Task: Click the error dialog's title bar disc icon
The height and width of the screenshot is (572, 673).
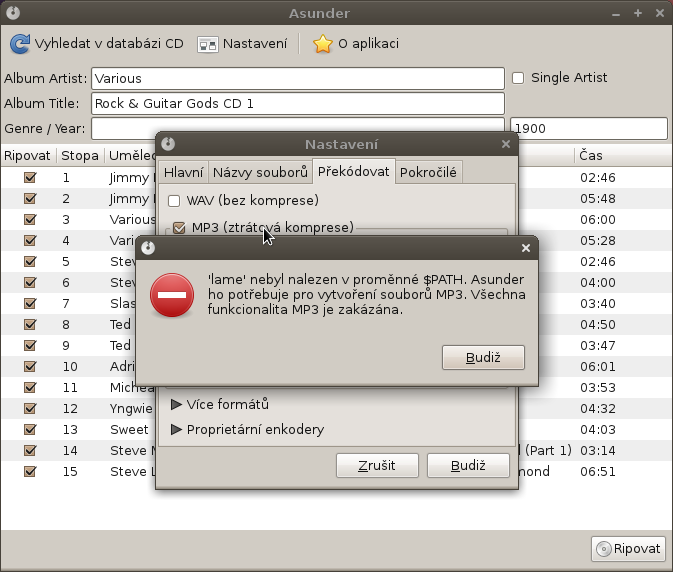Action: (148, 248)
